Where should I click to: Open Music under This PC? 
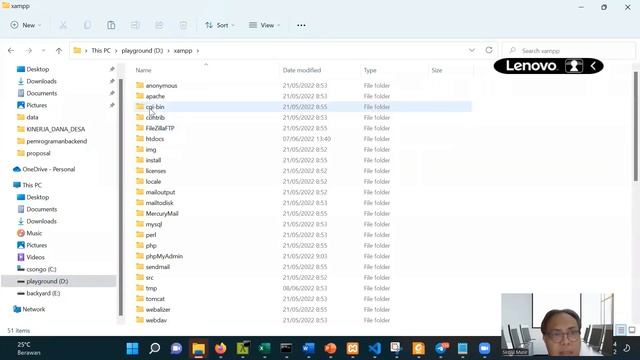tap(34, 233)
